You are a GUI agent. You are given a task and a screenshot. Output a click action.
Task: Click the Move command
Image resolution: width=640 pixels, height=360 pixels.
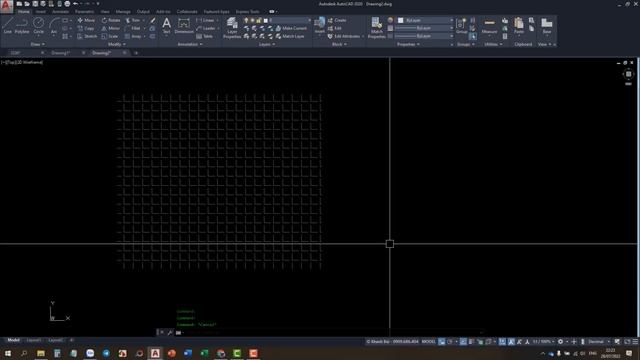(86, 20)
